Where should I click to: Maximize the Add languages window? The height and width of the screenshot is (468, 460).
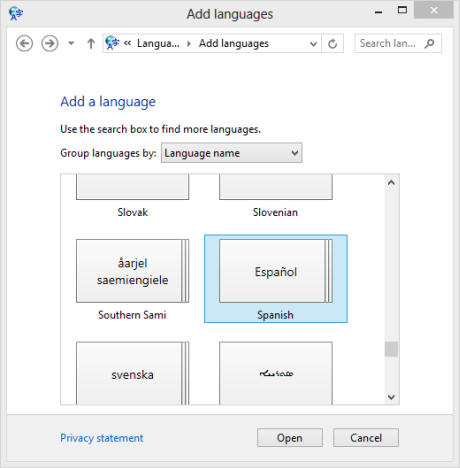[402, 10]
